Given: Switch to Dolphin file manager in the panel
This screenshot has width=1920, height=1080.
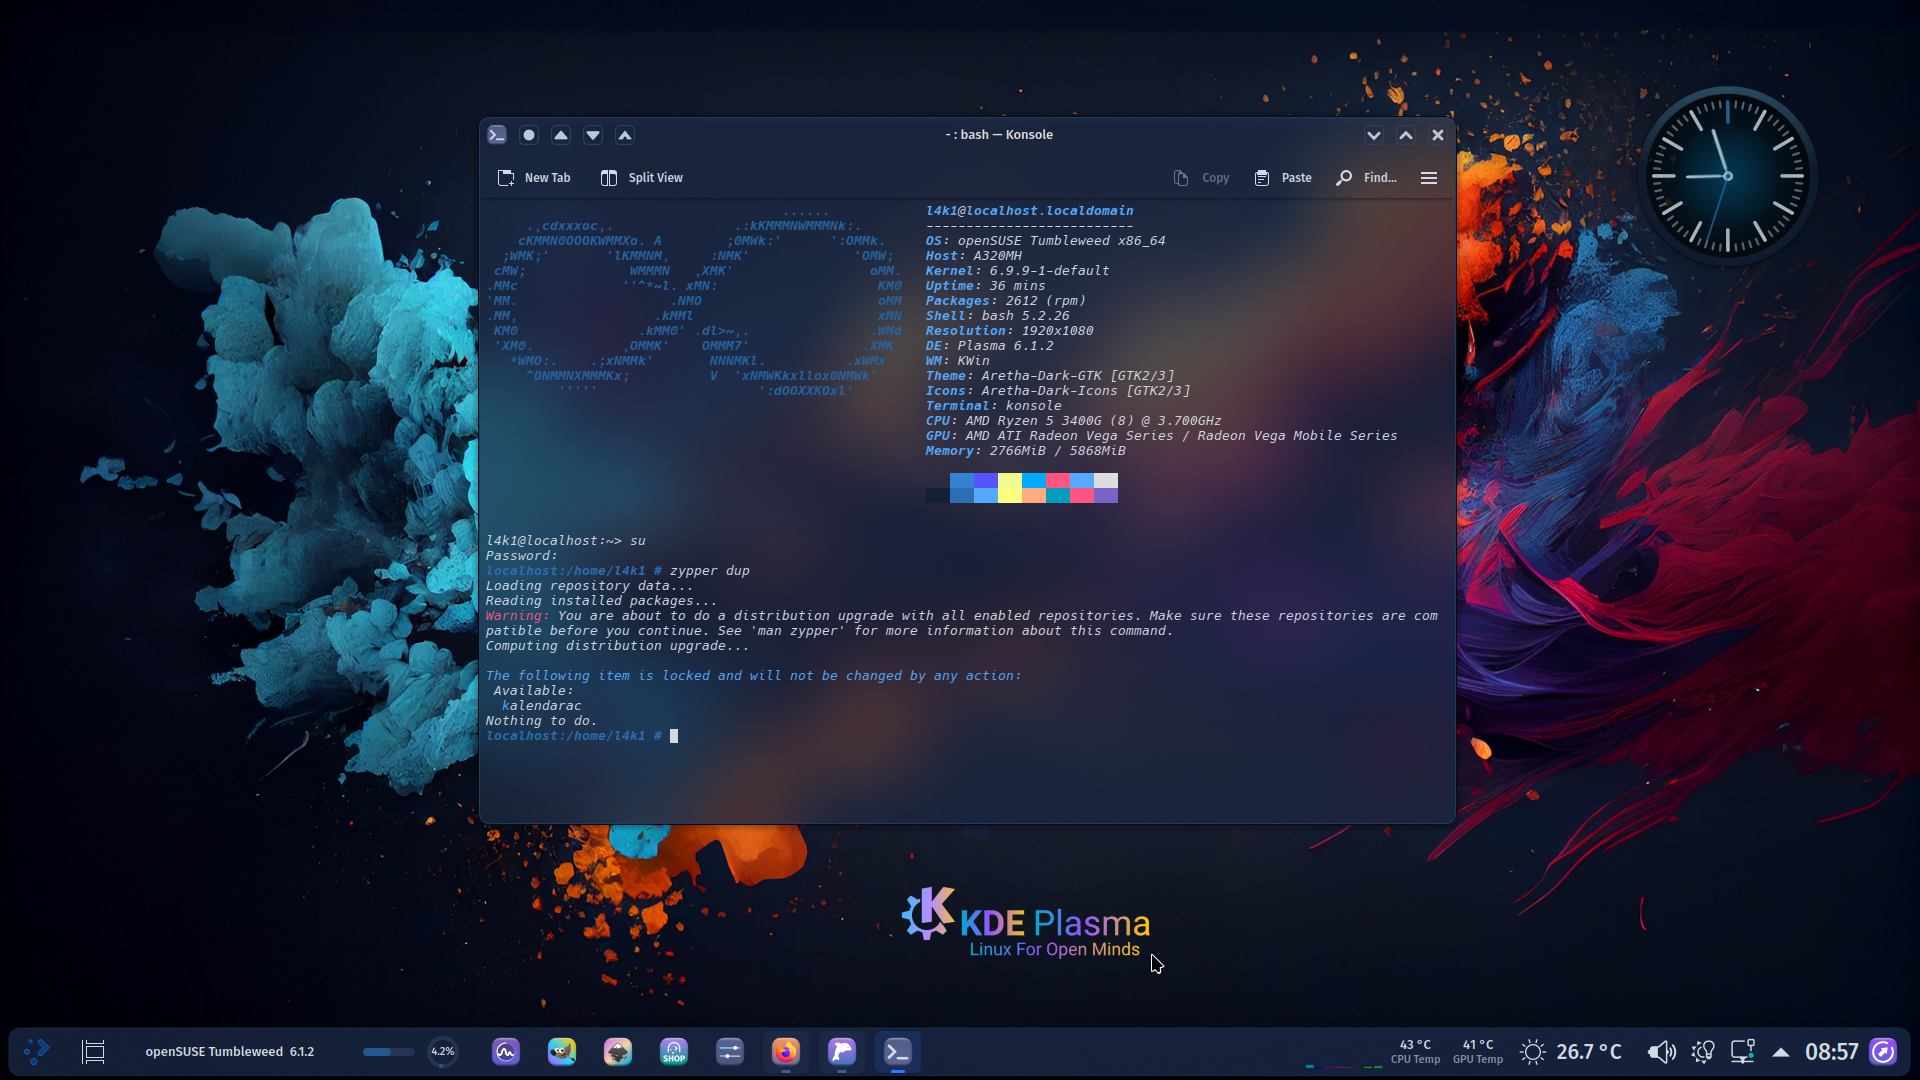Looking at the screenshot, I should point(842,1052).
